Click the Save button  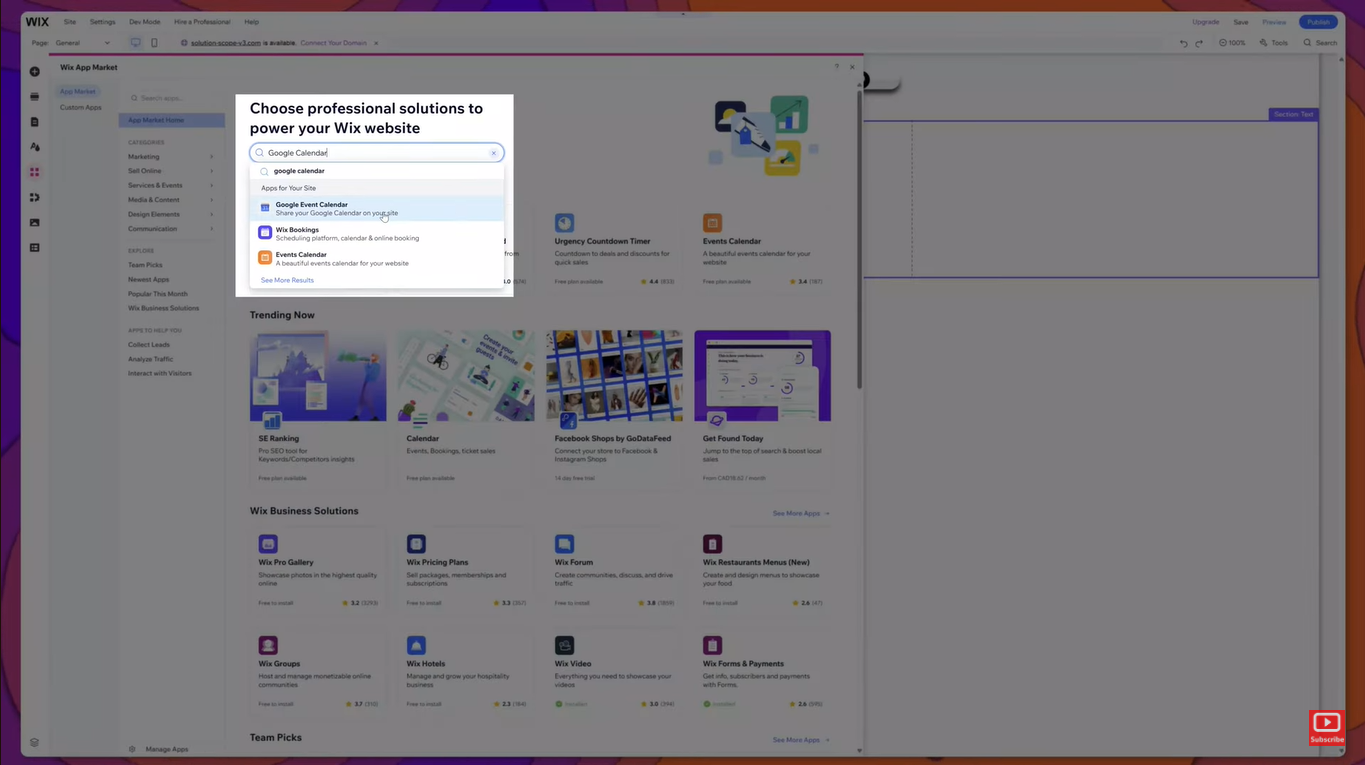point(1241,22)
